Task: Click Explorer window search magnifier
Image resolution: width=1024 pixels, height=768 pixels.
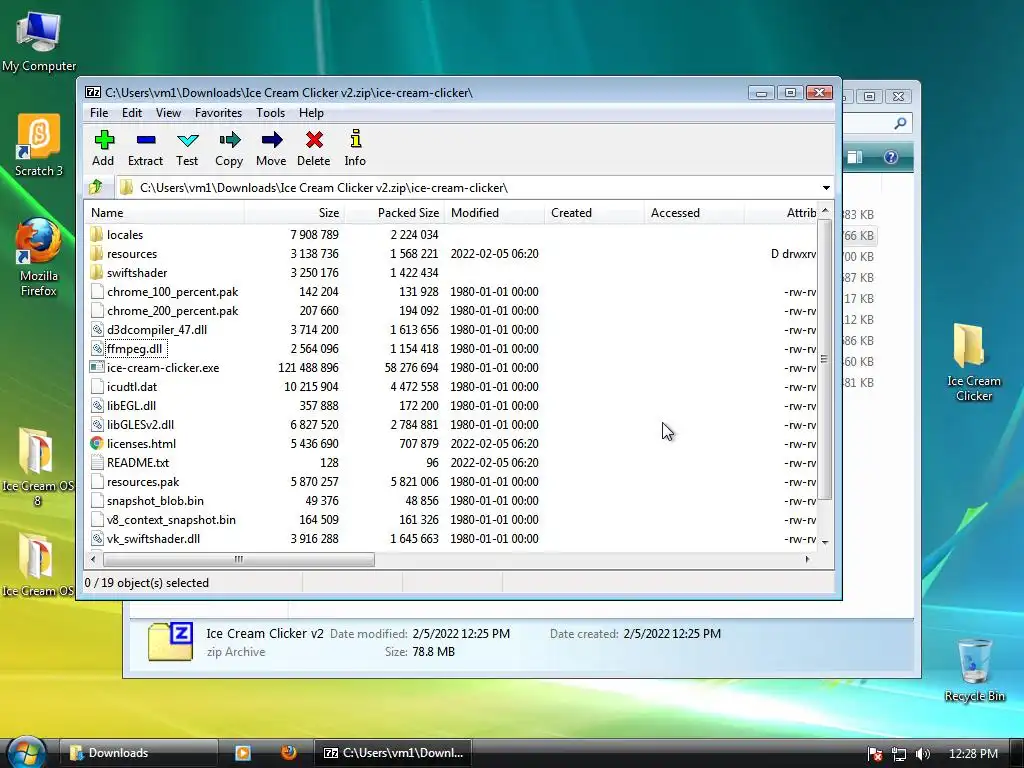Action: click(901, 123)
